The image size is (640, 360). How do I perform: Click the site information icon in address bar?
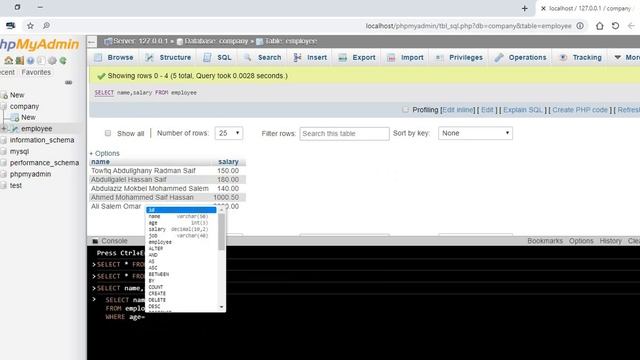(580, 26)
